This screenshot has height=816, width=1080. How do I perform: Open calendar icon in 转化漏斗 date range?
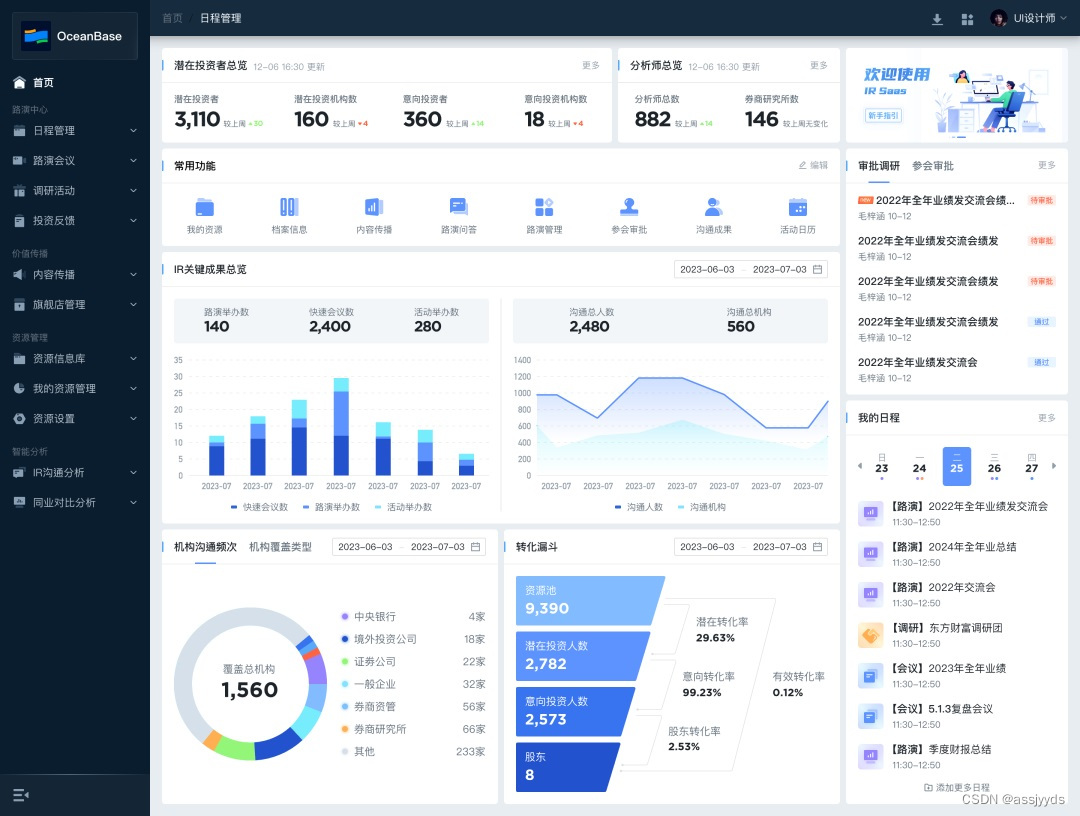point(818,547)
